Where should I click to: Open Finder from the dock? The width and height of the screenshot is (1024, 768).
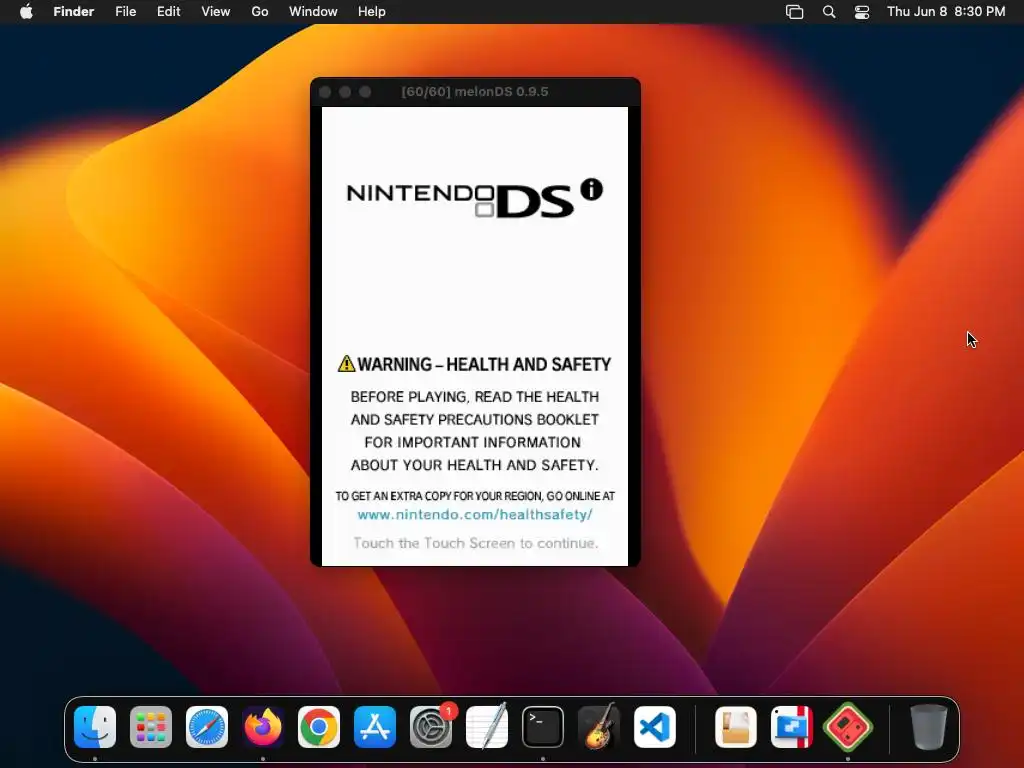click(x=95, y=726)
